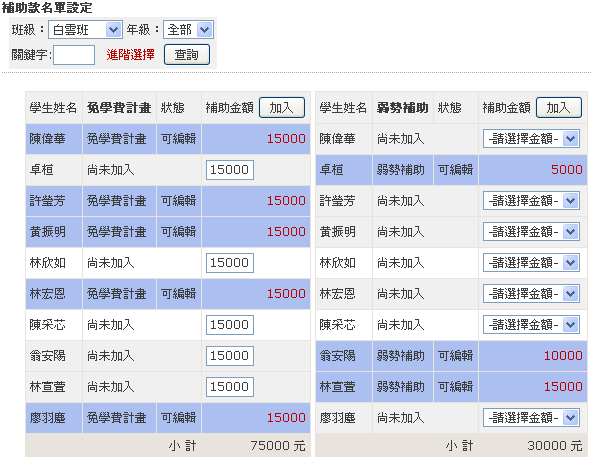Click 翁安陽 15000 amount input field
The width and height of the screenshot is (591, 461).
[x=230, y=356]
